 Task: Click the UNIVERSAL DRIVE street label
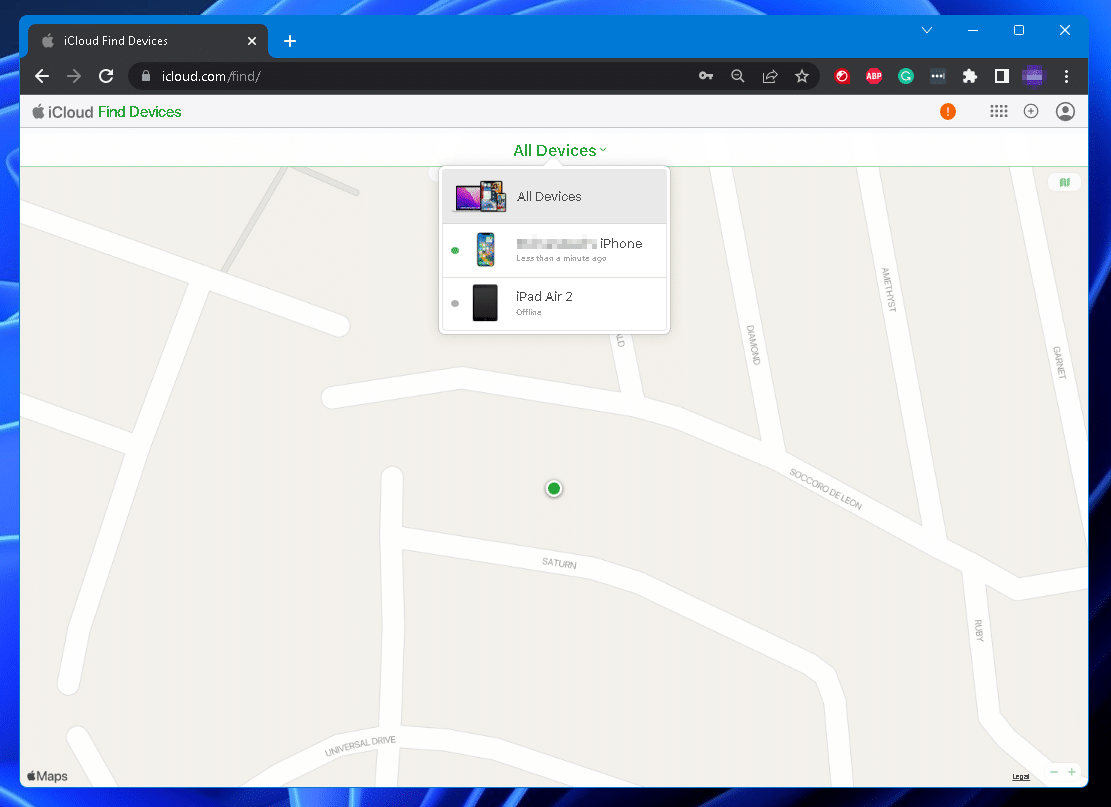360,745
